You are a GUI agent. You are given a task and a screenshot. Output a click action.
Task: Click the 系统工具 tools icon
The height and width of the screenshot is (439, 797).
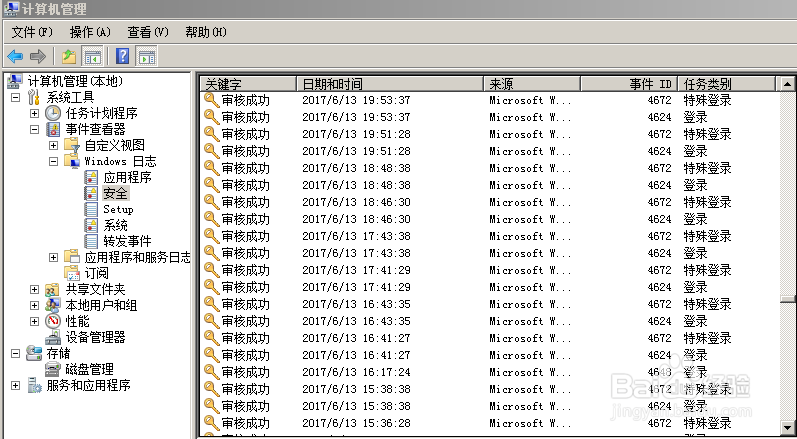coord(34,97)
